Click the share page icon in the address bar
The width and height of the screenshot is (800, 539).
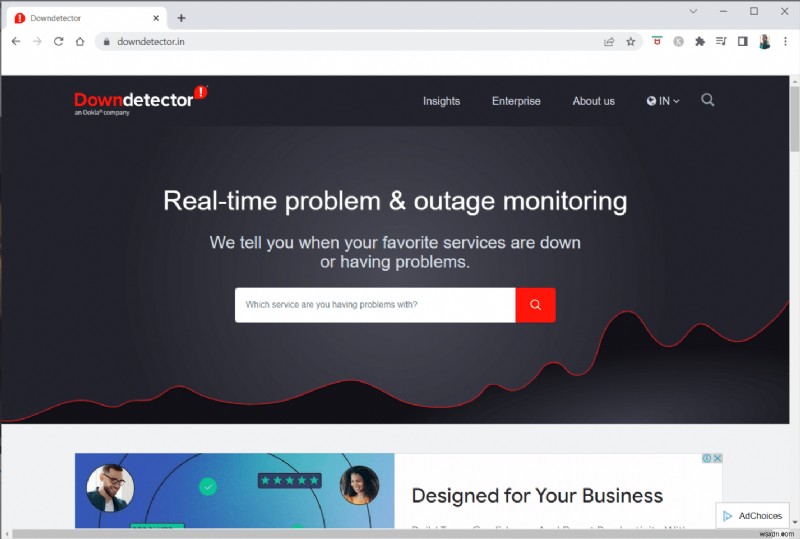coord(609,42)
